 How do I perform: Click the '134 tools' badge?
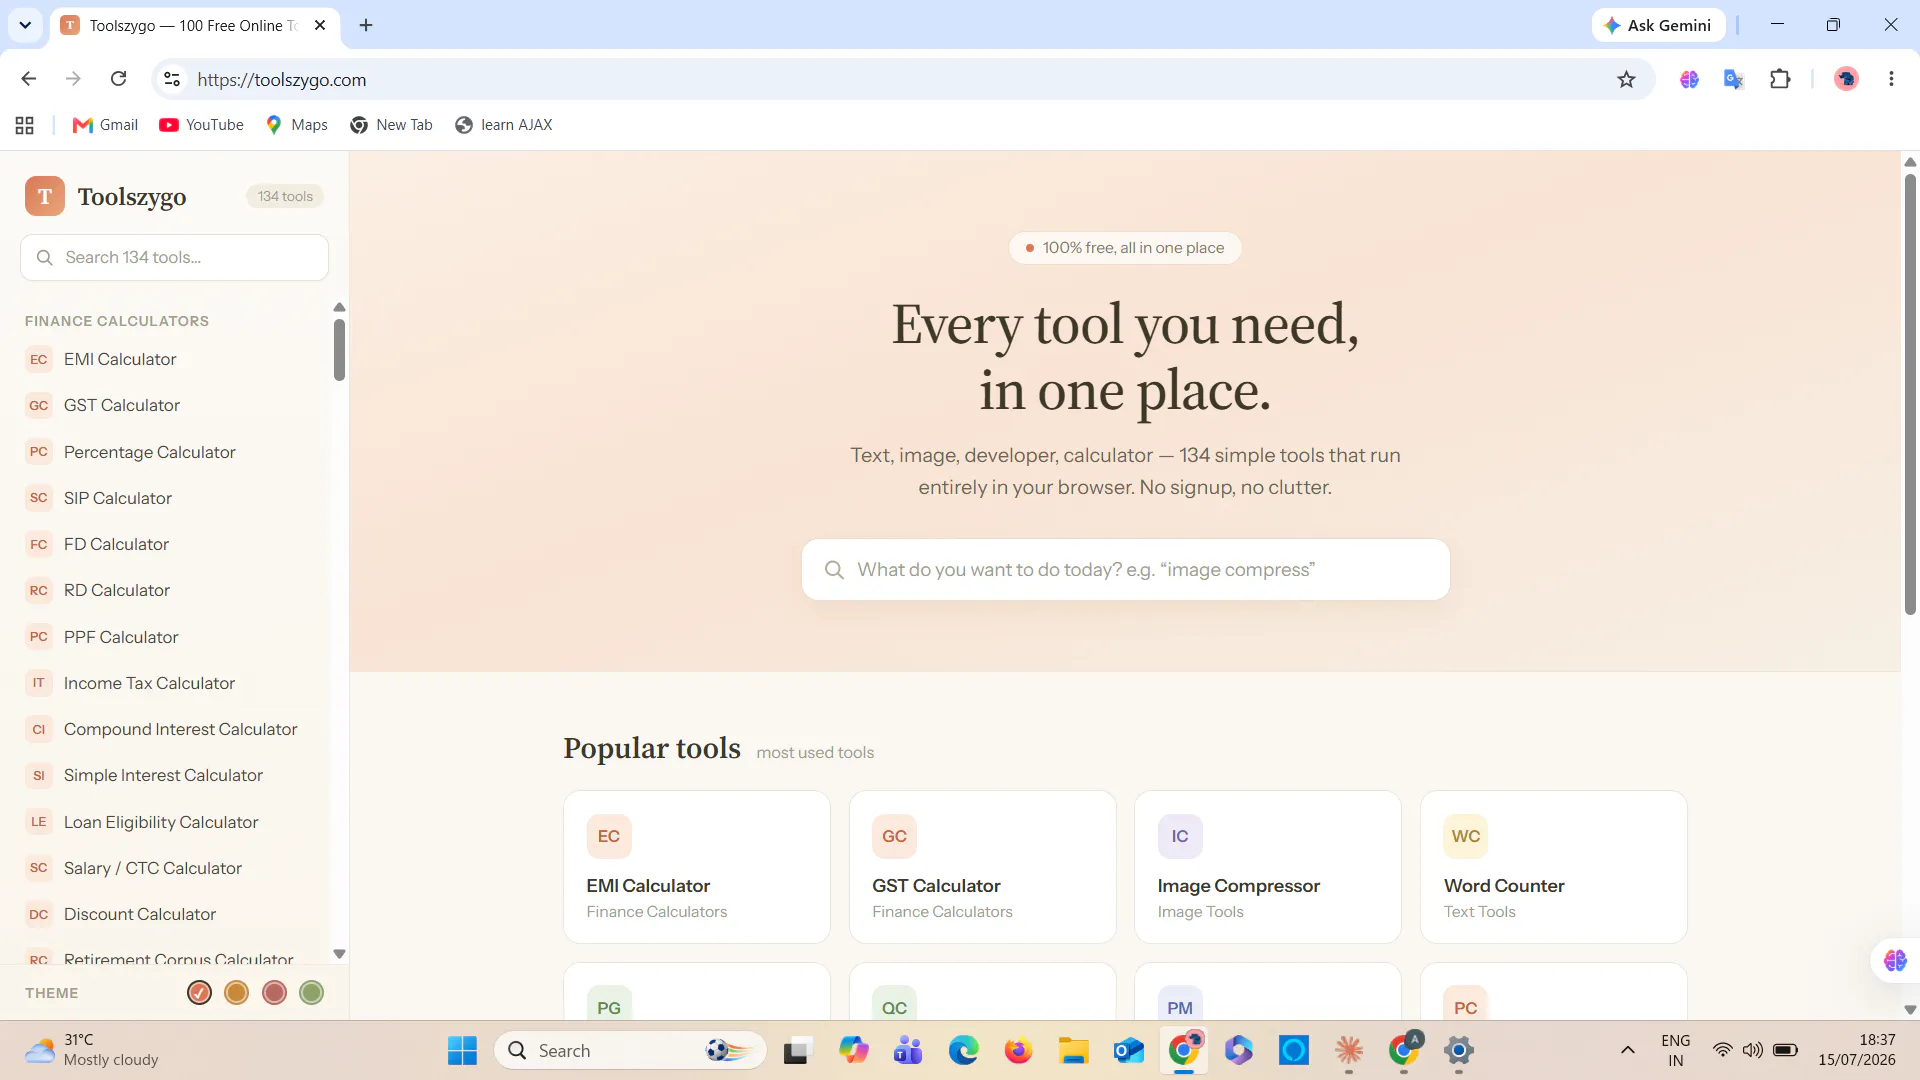285,197
